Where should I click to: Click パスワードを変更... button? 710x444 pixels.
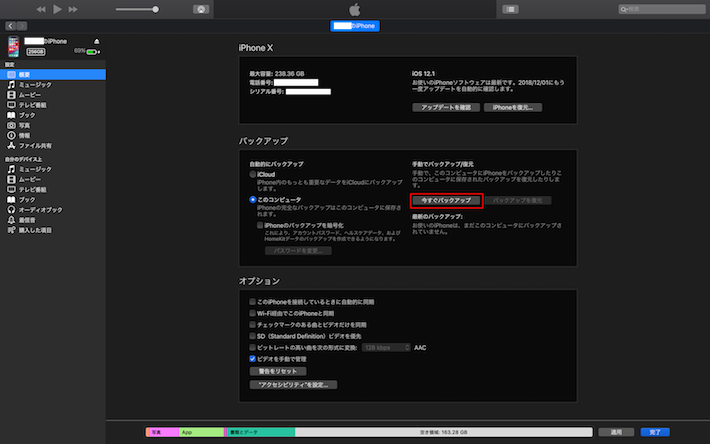pyautogui.click(x=298, y=250)
